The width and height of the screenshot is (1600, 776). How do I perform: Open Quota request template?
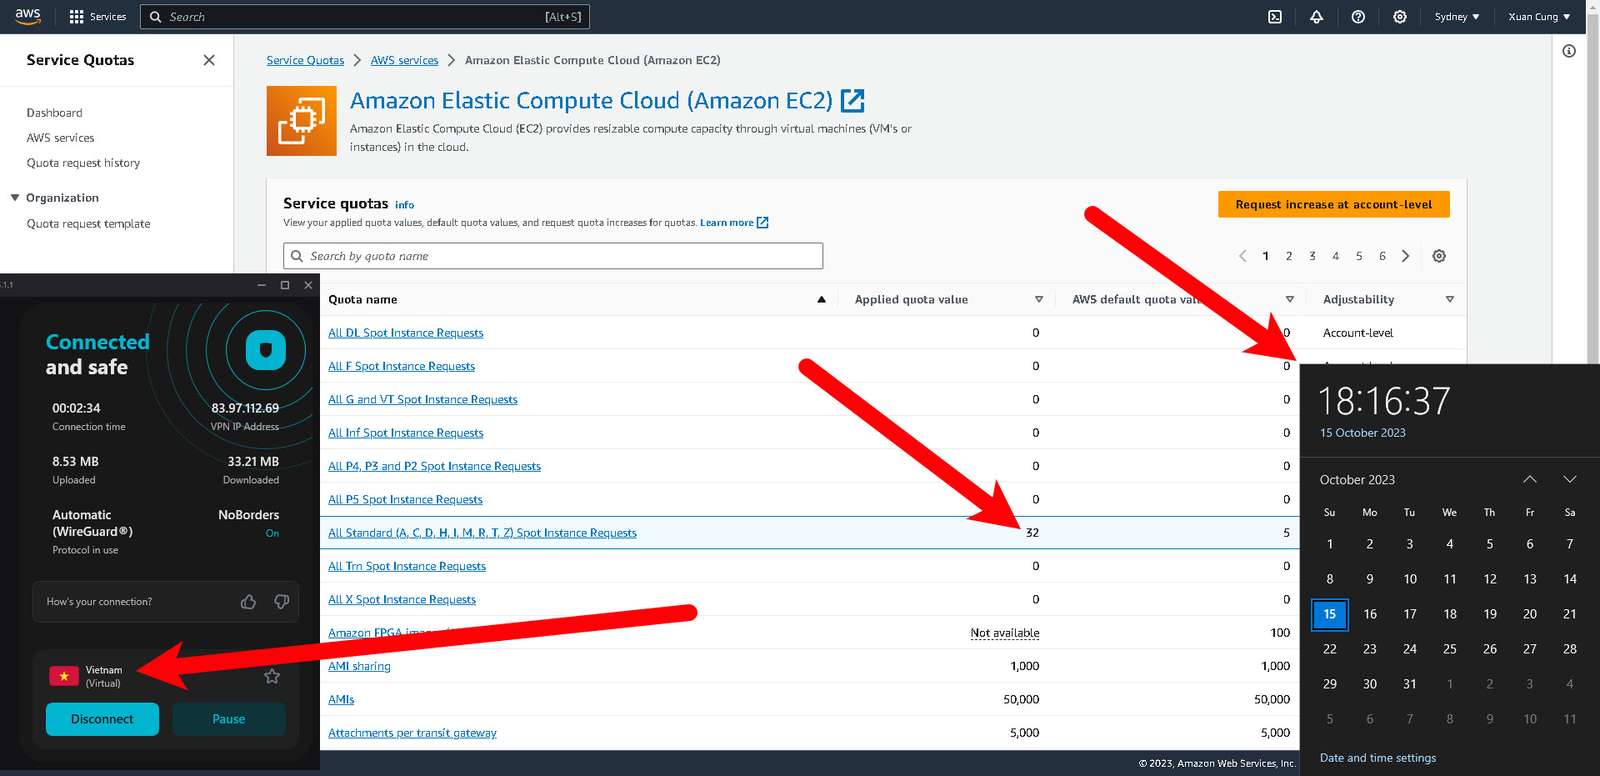[x=88, y=224]
